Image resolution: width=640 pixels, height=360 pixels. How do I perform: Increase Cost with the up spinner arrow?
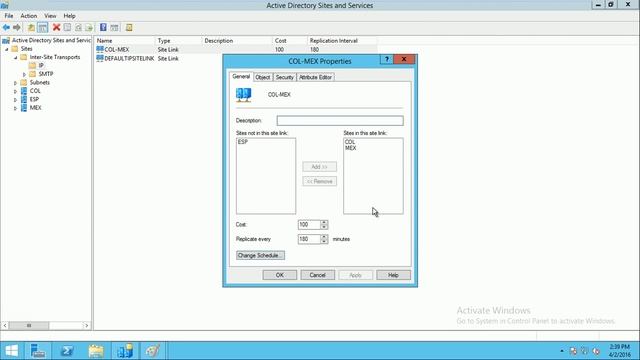(324, 222)
